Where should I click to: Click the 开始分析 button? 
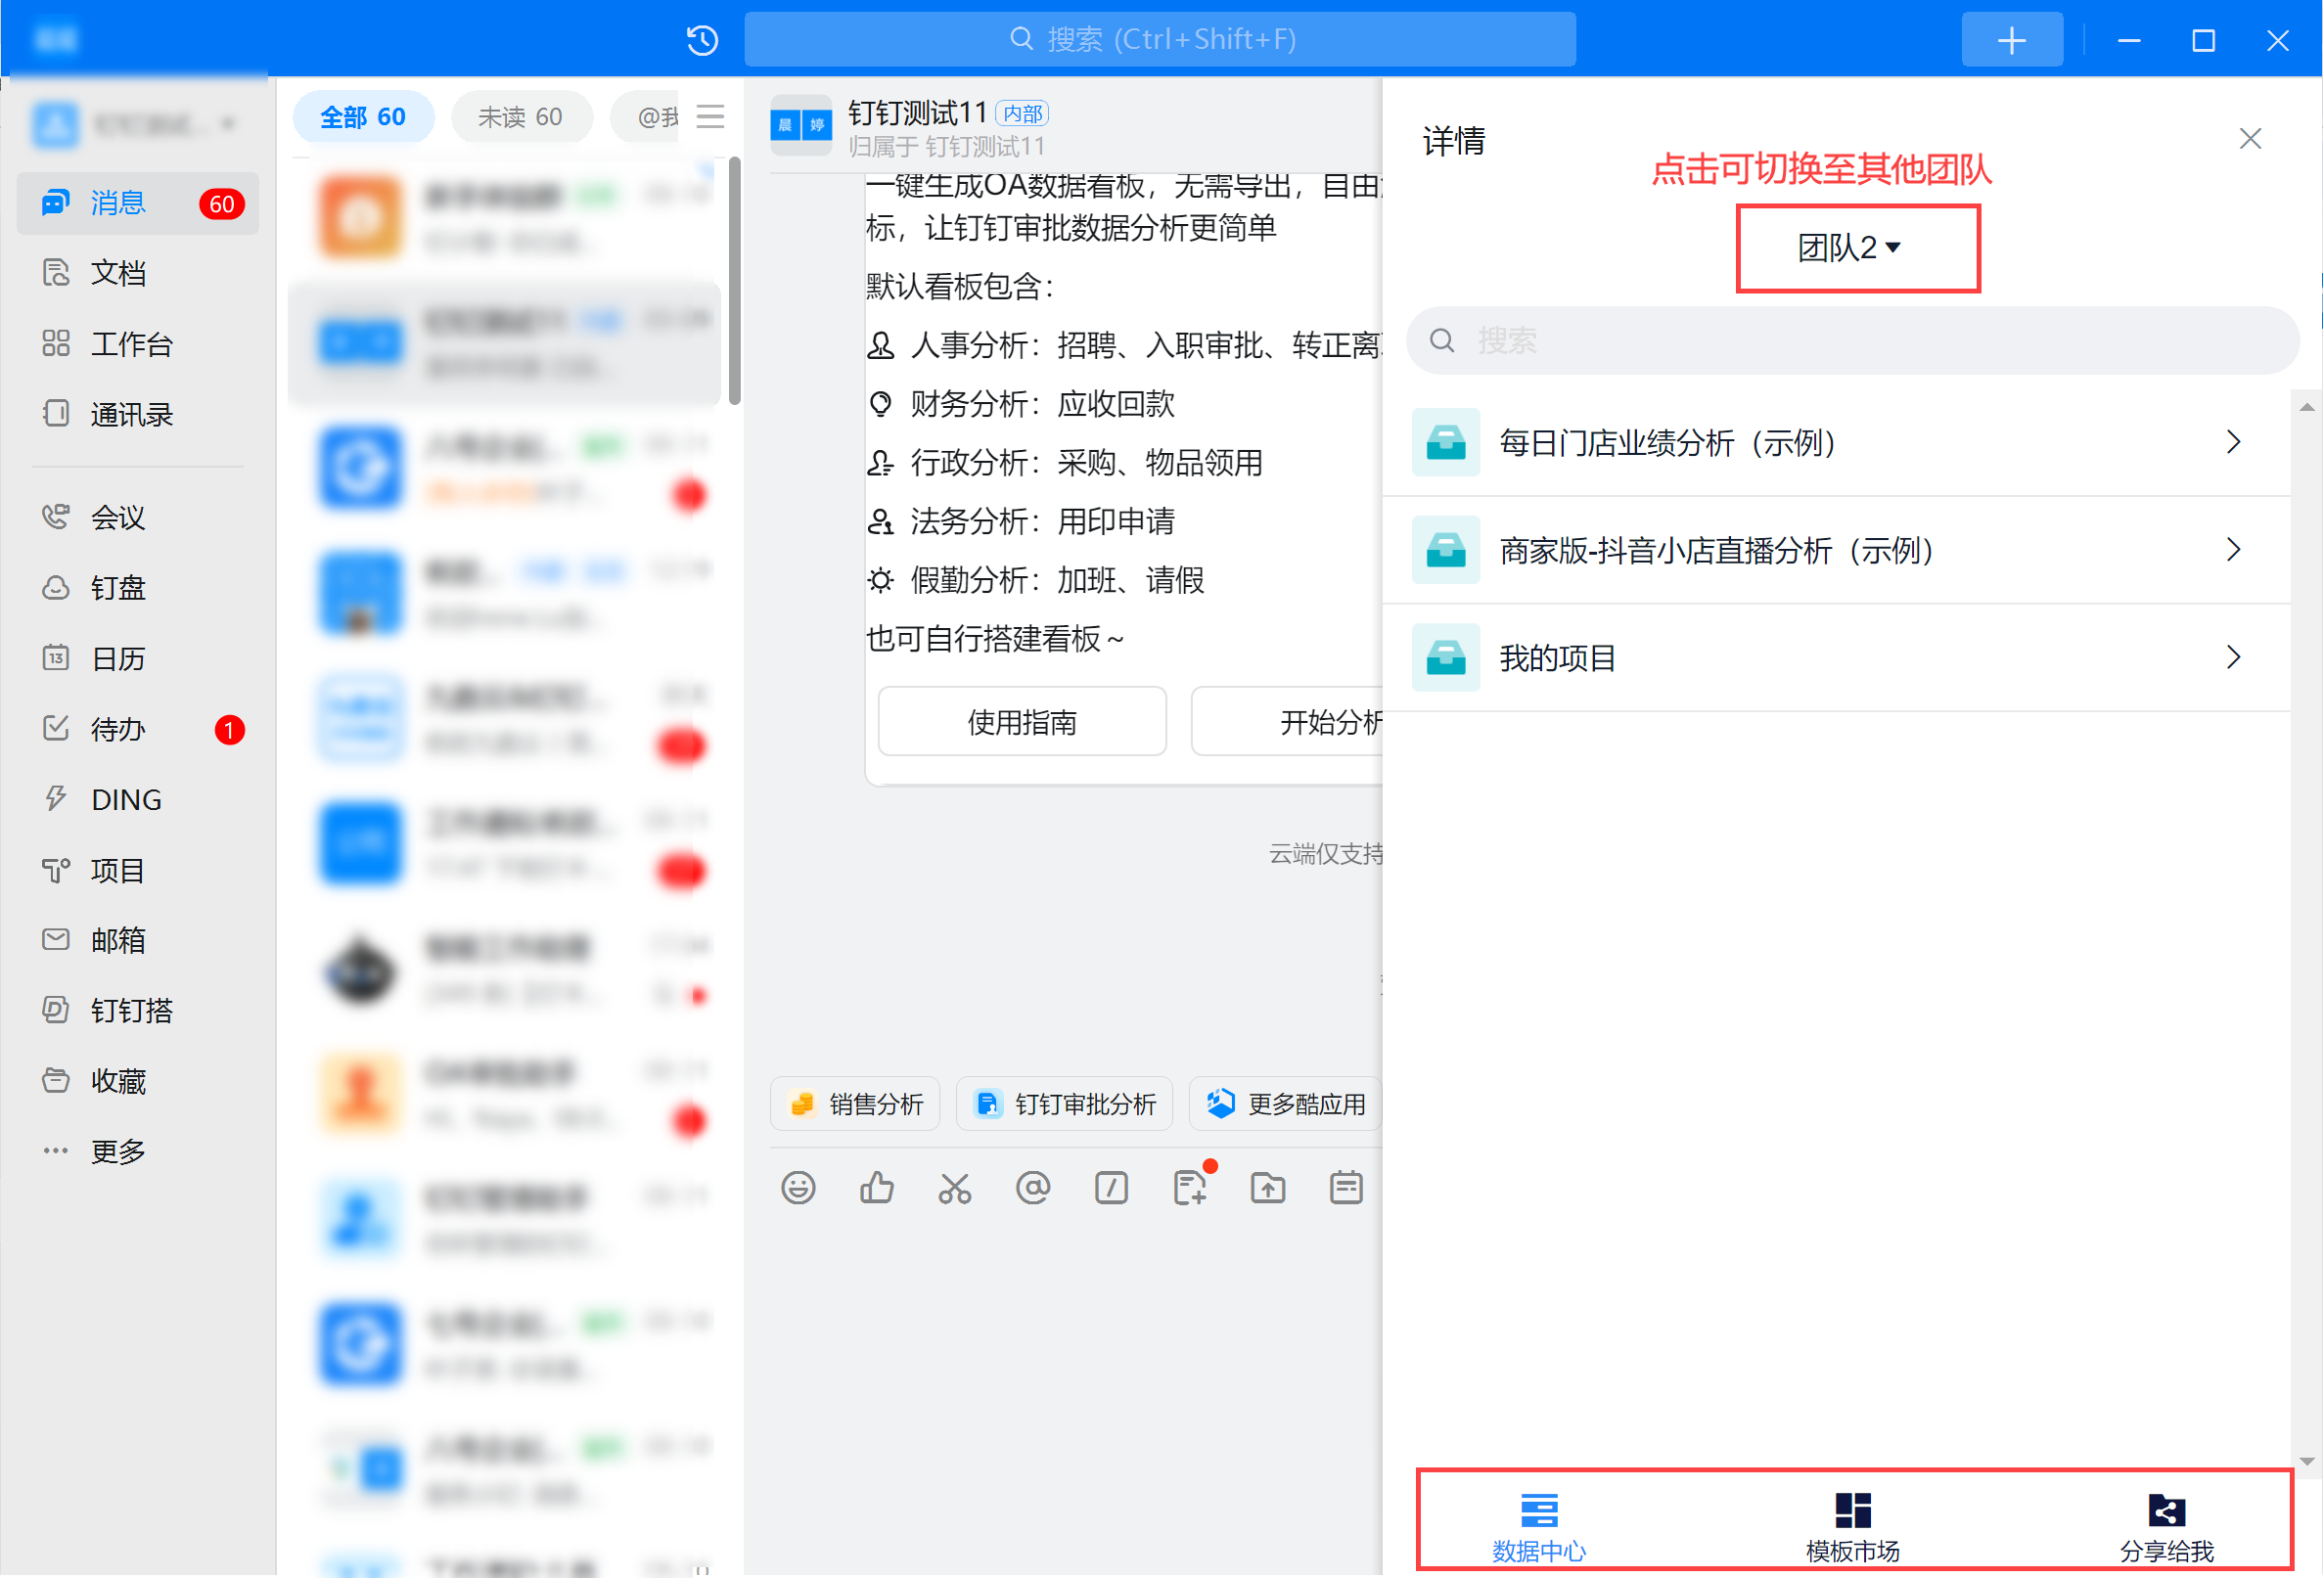(x=1288, y=722)
